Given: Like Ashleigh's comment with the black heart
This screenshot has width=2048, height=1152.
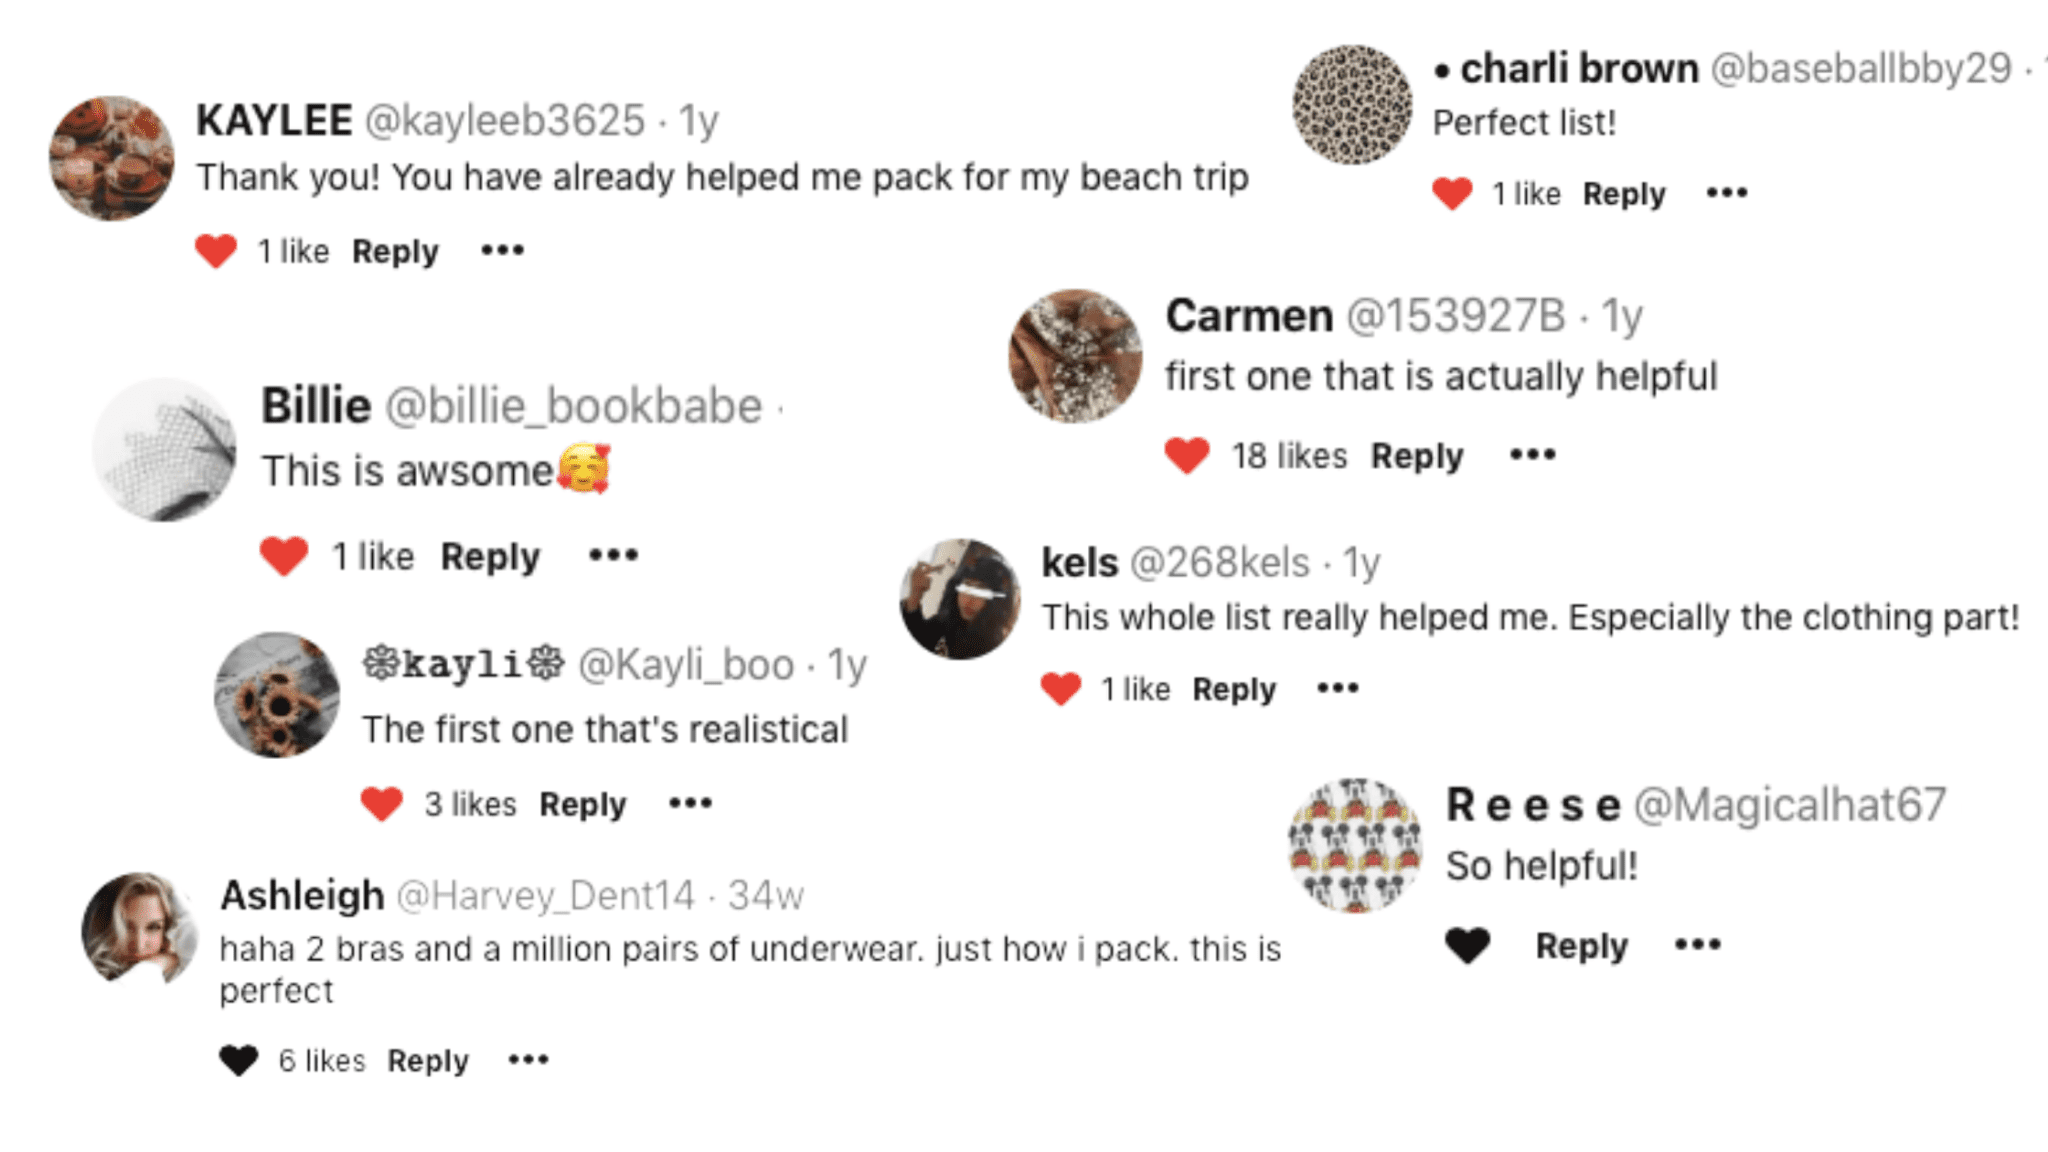Looking at the screenshot, I should [x=239, y=1060].
